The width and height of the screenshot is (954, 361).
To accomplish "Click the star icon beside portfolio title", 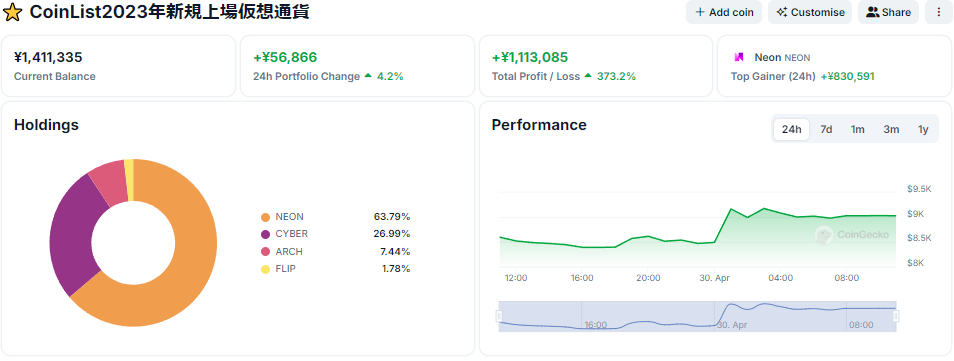I will coord(12,12).
